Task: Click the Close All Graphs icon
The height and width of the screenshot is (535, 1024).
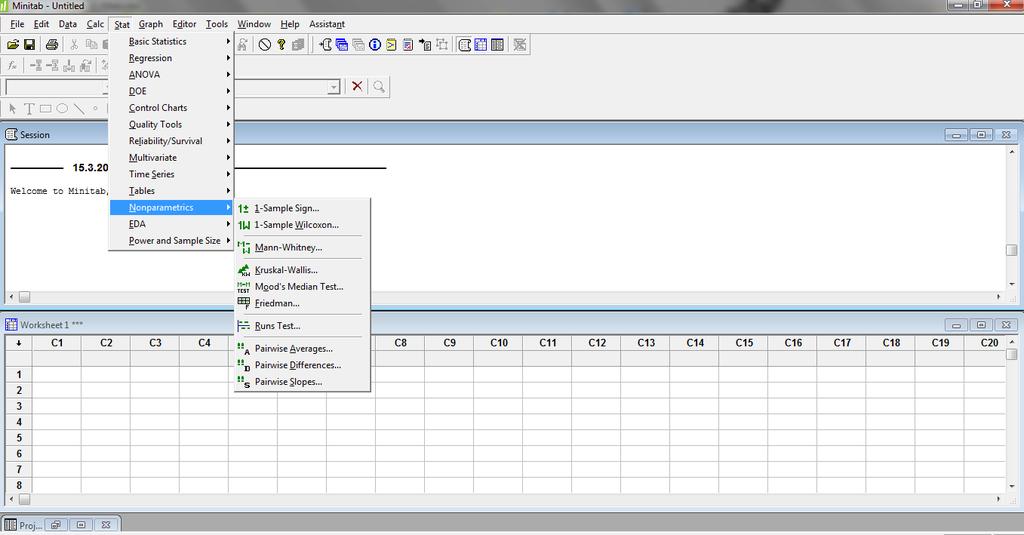Action: click(520, 44)
